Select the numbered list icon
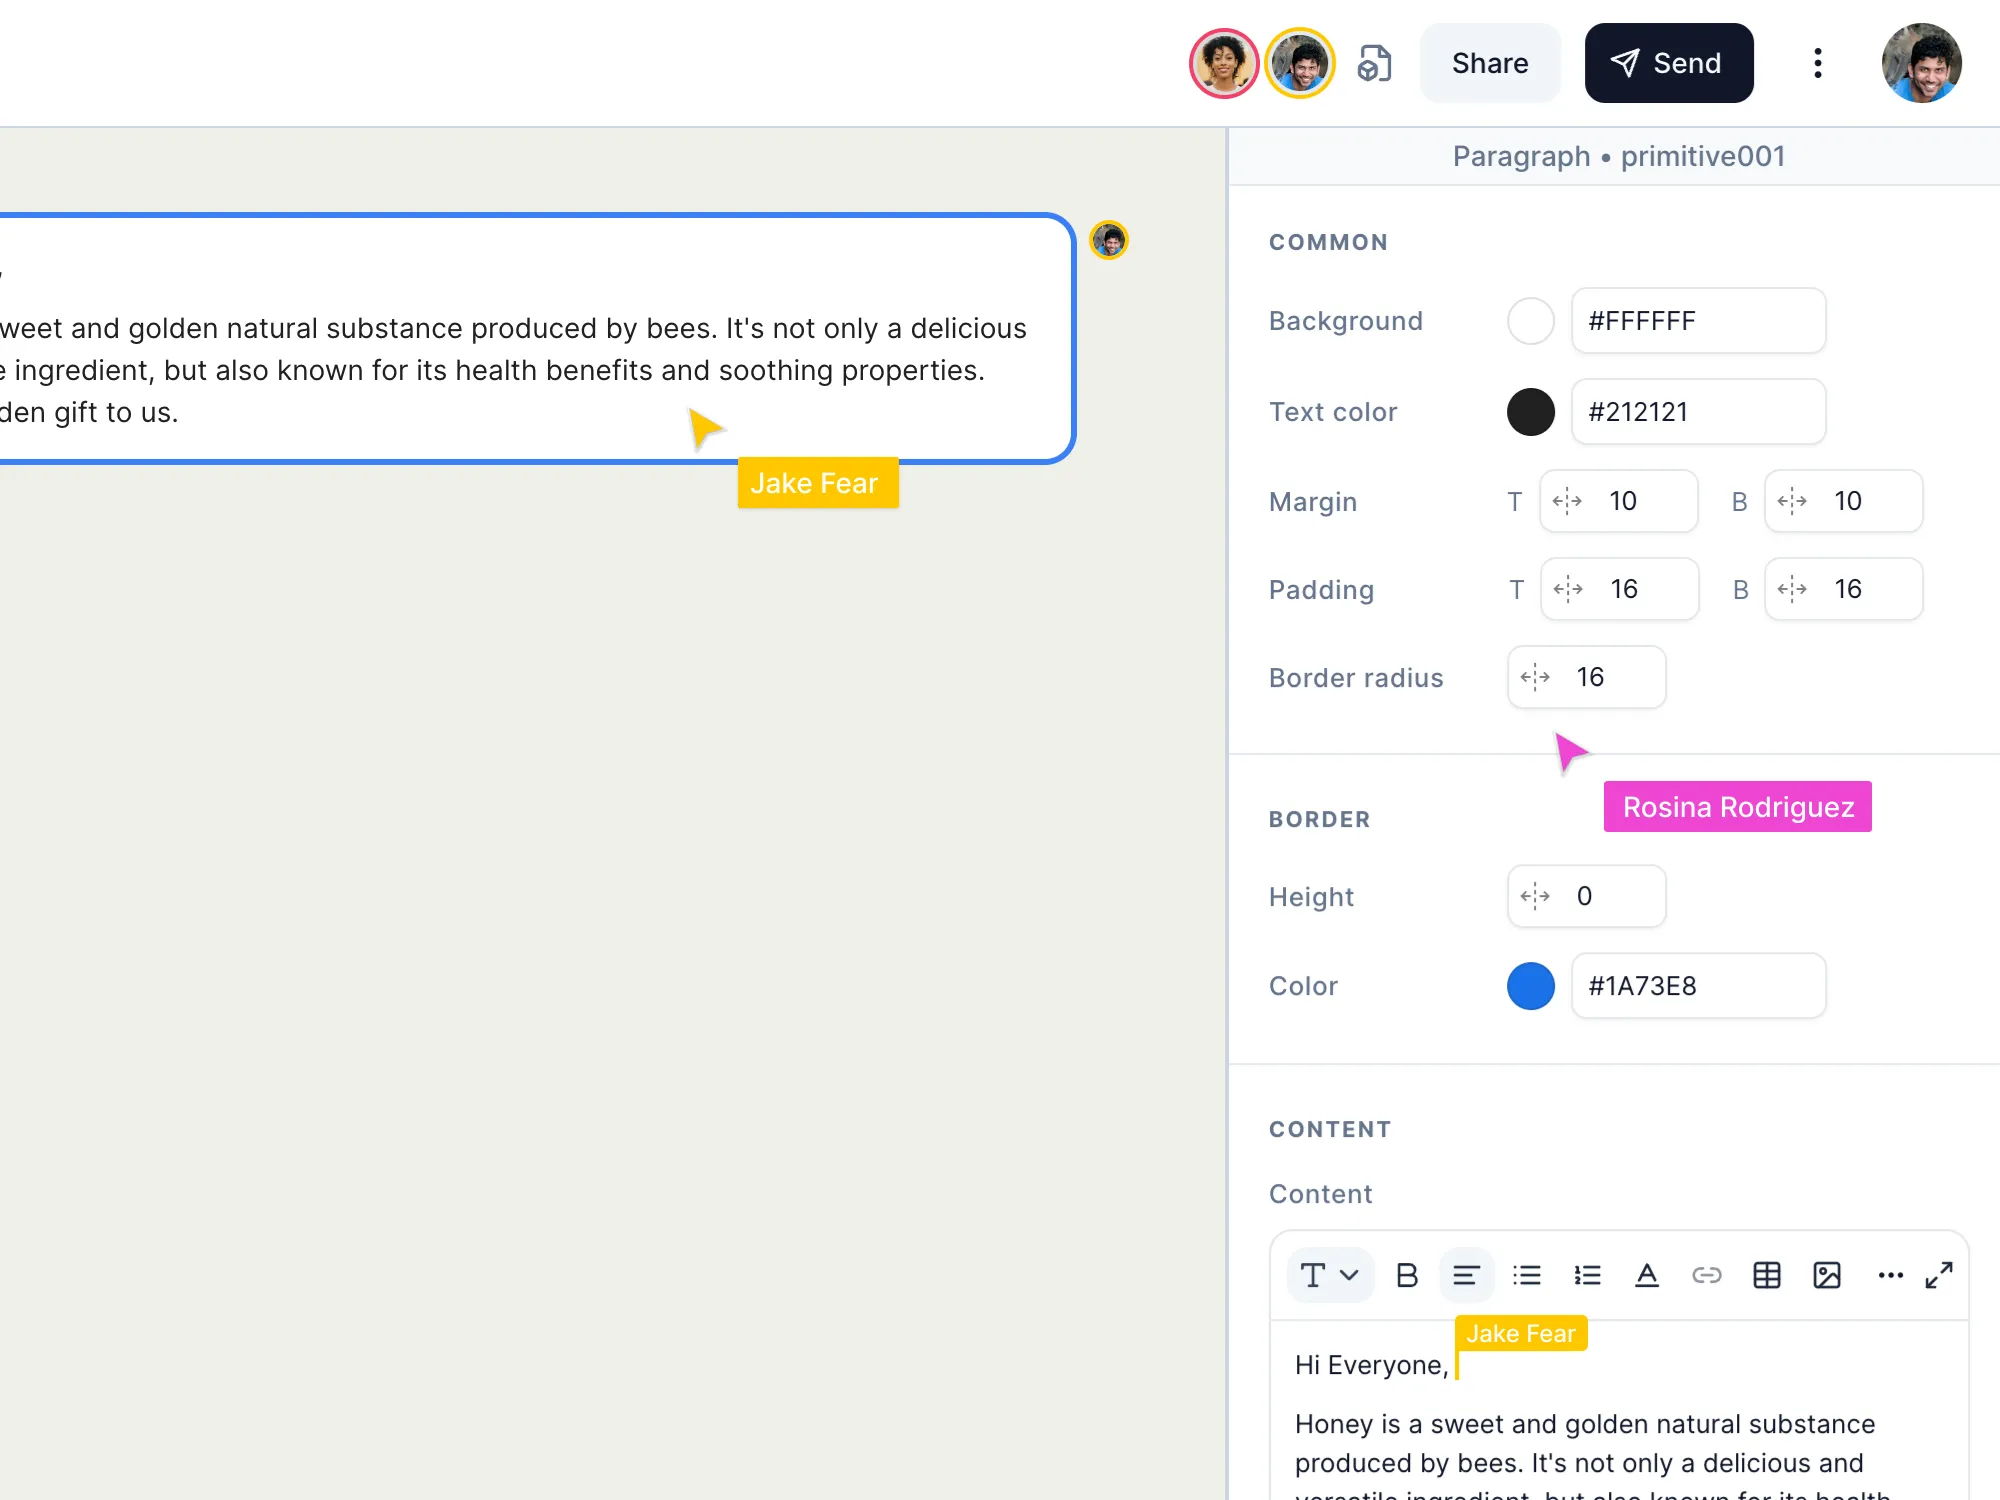This screenshot has height=1500, width=2000. (x=1587, y=1275)
